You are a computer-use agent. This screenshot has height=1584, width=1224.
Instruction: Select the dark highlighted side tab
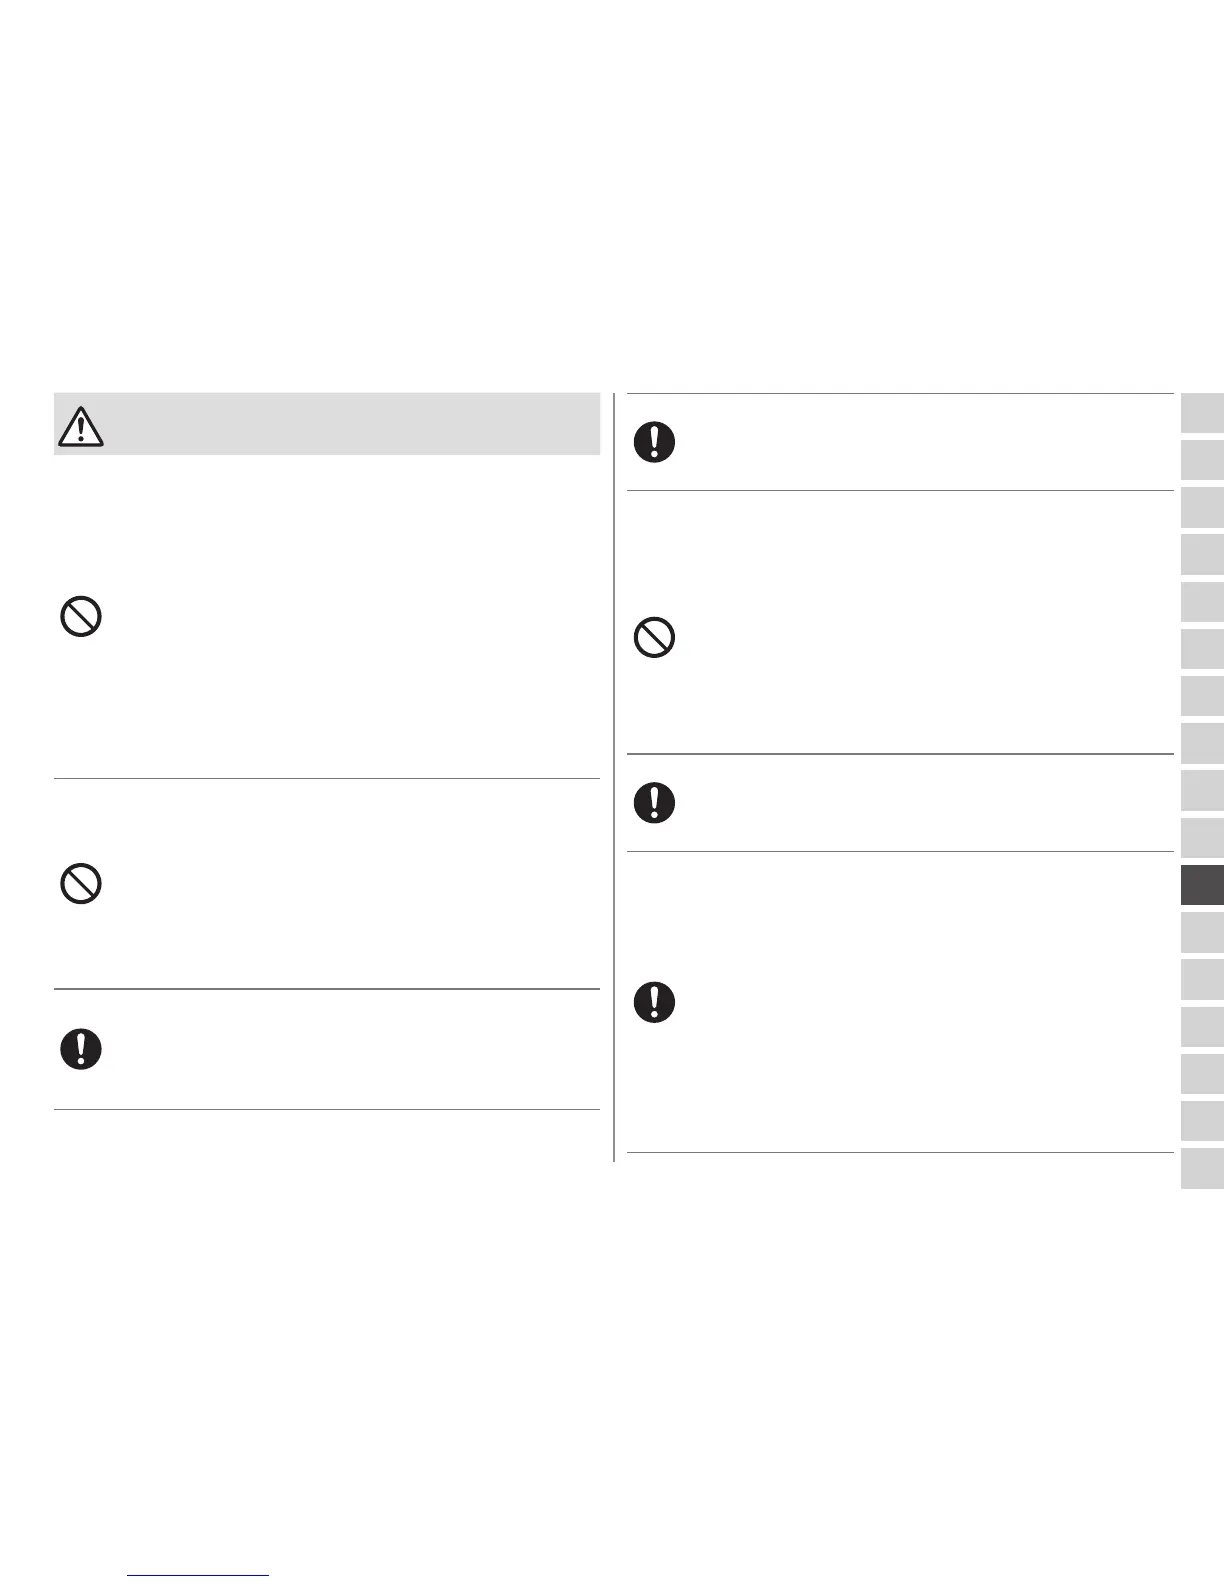pyautogui.click(x=1202, y=886)
